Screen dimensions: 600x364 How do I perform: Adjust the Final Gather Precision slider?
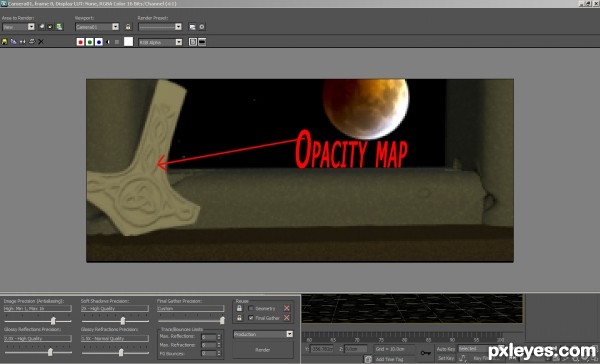coord(222,320)
